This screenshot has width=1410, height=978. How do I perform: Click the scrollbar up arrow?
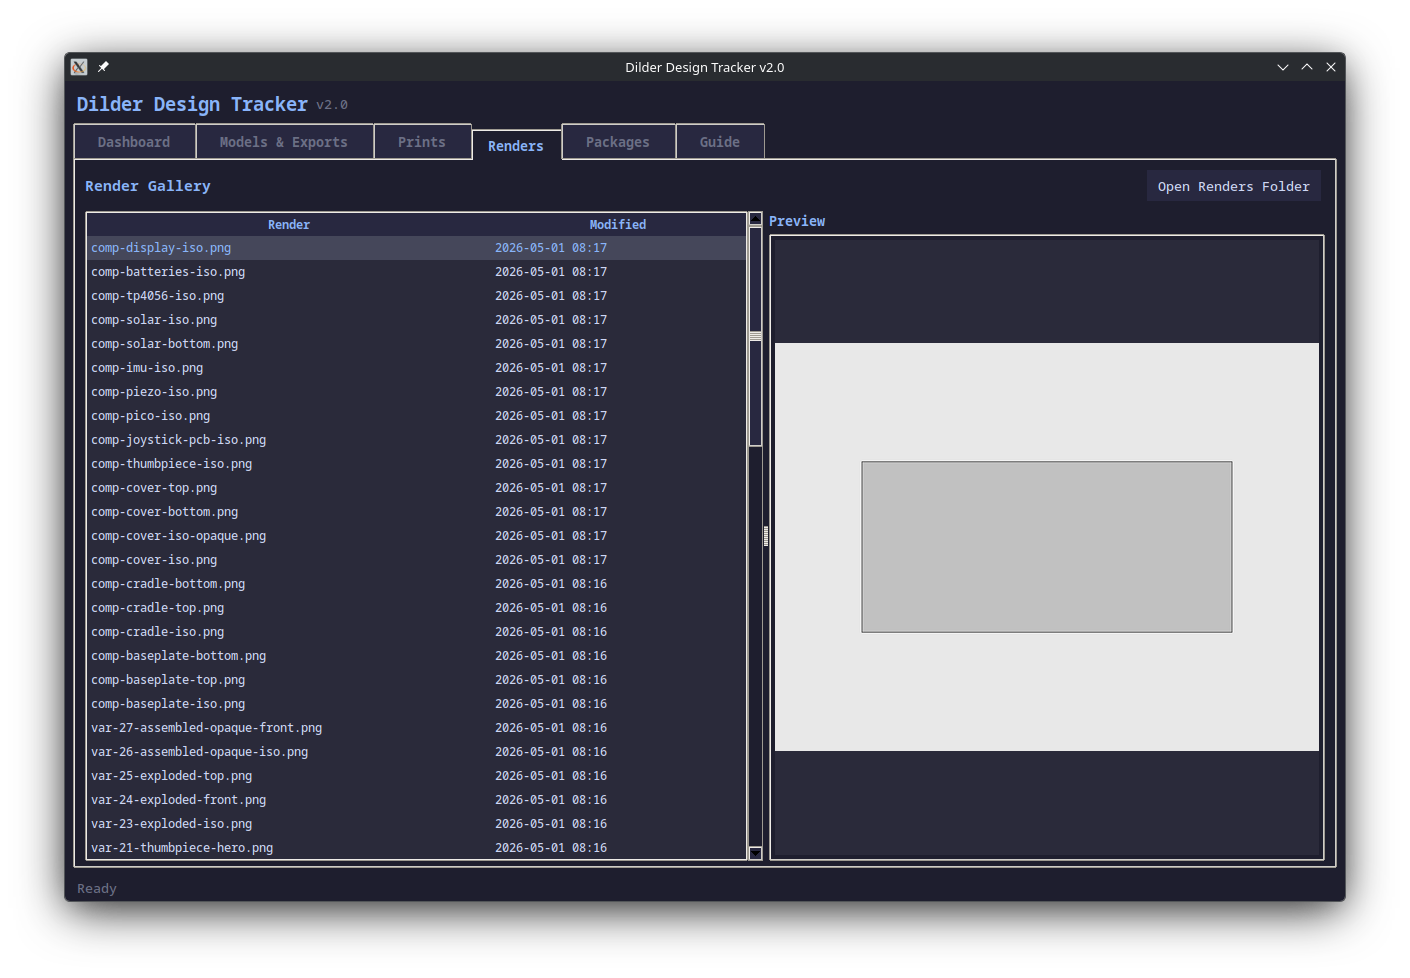(756, 219)
